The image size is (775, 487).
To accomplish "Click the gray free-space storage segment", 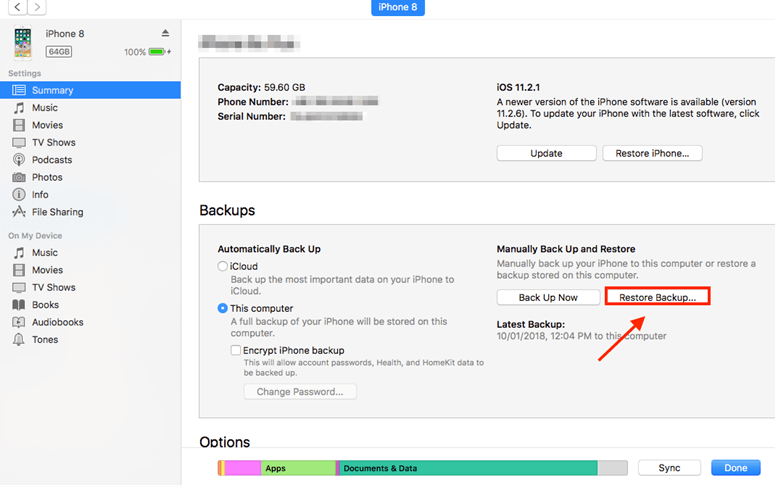I will pos(612,468).
